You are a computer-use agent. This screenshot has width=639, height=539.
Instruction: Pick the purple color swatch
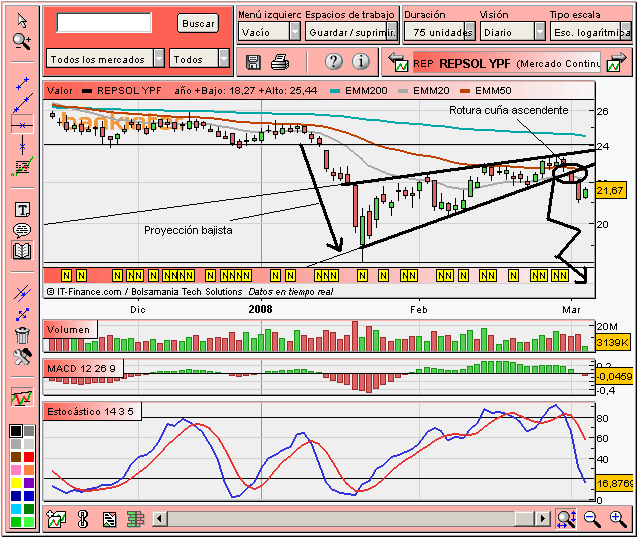[x=29, y=483]
